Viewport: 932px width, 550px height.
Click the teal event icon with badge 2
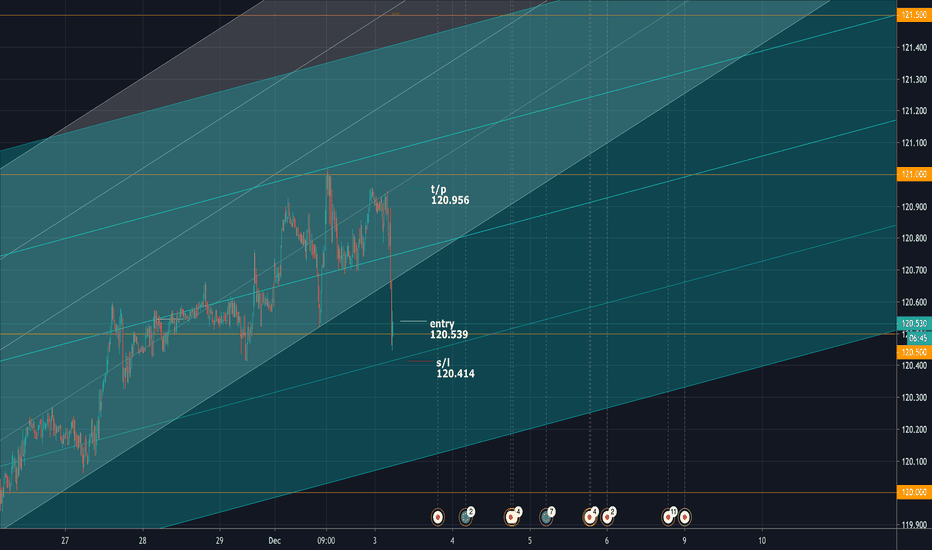tap(466, 517)
